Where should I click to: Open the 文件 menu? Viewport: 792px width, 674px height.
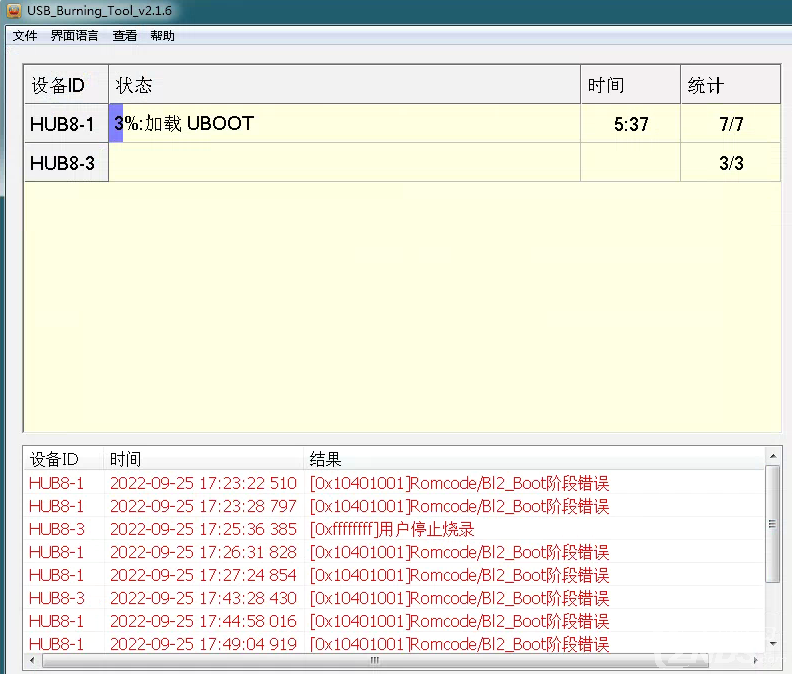click(25, 36)
